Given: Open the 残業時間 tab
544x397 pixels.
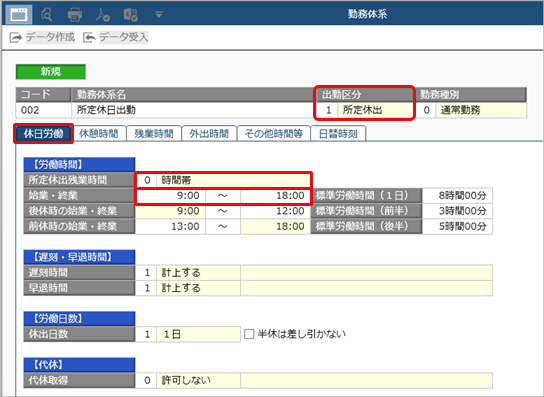Looking at the screenshot, I should pyautogui.click(x=154, y=134).
